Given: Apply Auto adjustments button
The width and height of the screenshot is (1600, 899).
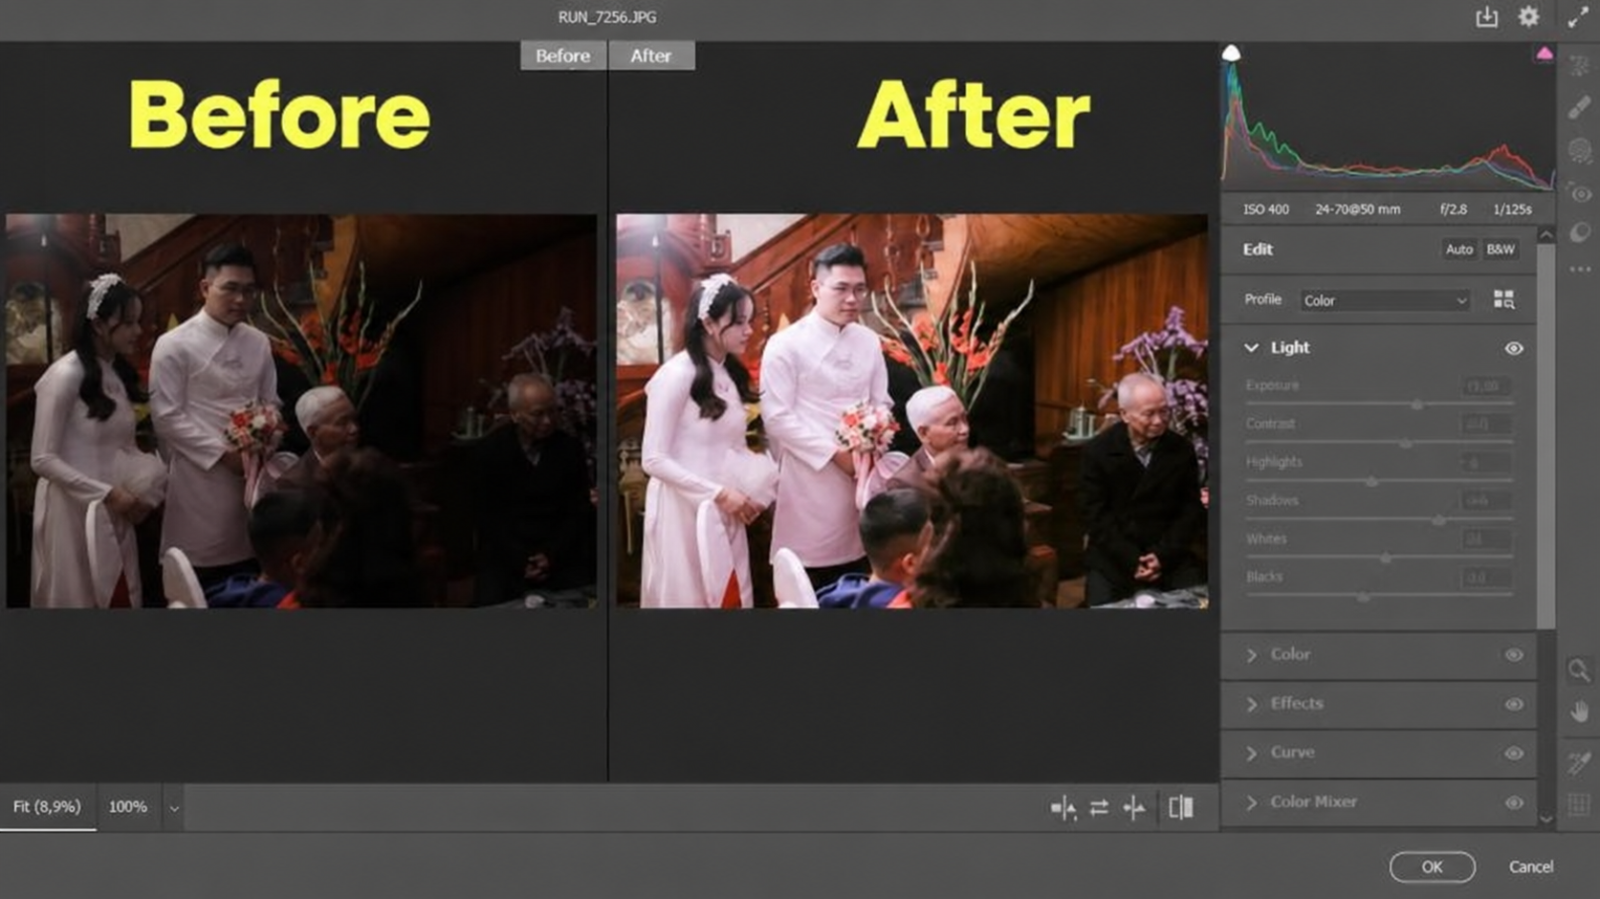Looking at the screenshot, I should (1459, 249).
